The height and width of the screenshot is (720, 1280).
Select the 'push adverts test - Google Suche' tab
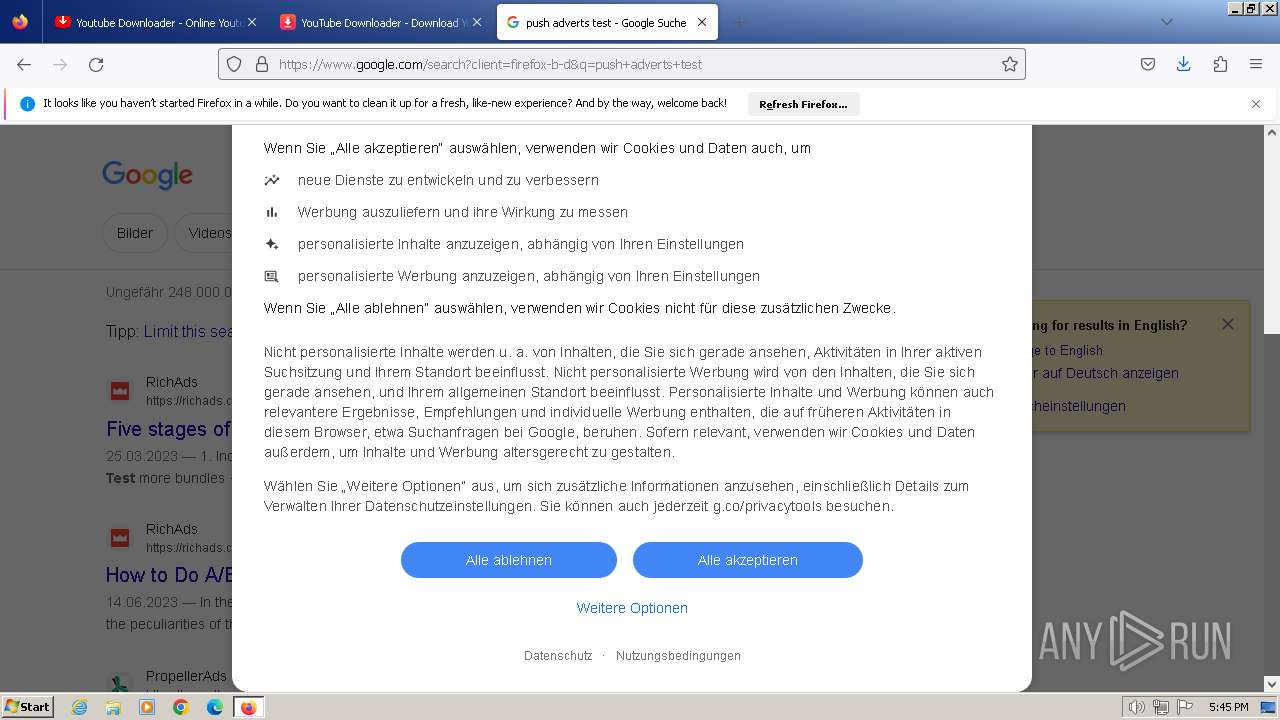(606, 22)
